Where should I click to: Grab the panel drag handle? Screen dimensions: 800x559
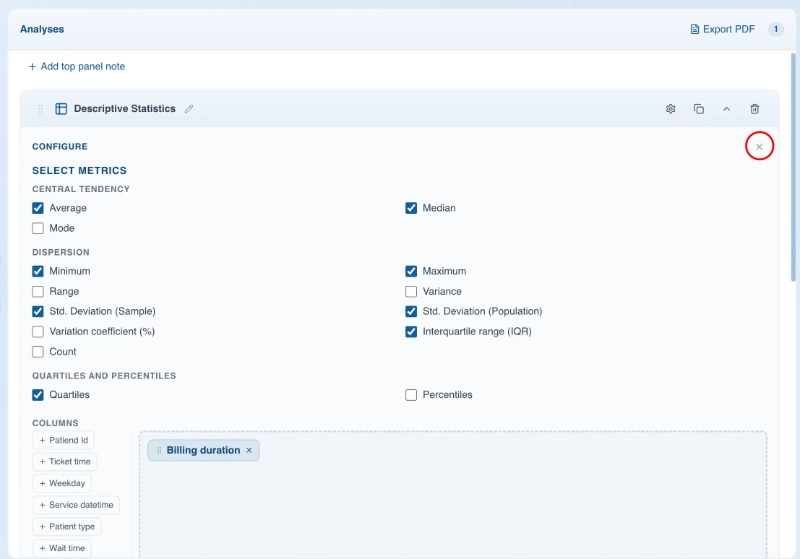point(41,109)
